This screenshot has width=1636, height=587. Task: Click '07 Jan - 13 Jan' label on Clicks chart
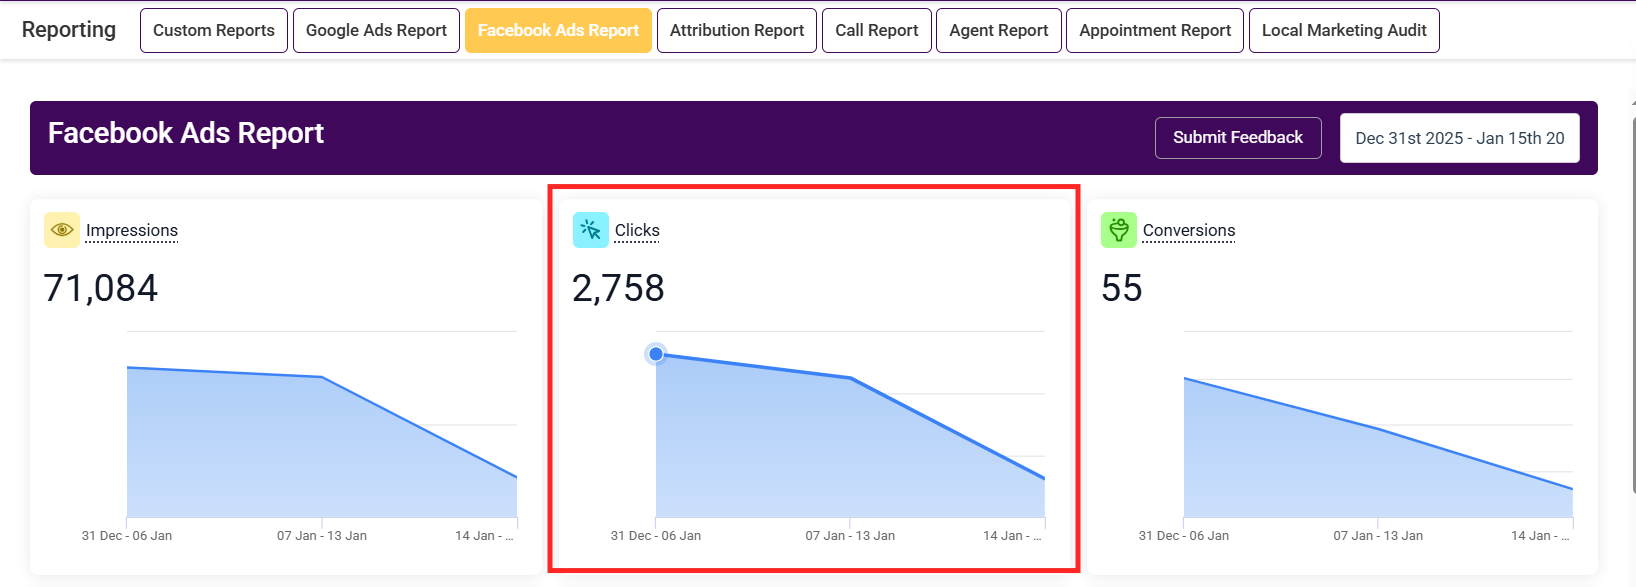pyautogui.click(x=850, y=536)
